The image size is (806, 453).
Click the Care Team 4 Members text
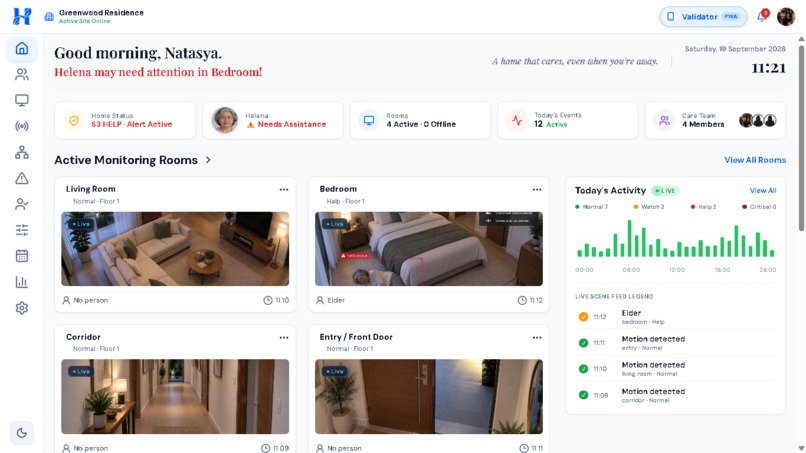tap(703, 124)
